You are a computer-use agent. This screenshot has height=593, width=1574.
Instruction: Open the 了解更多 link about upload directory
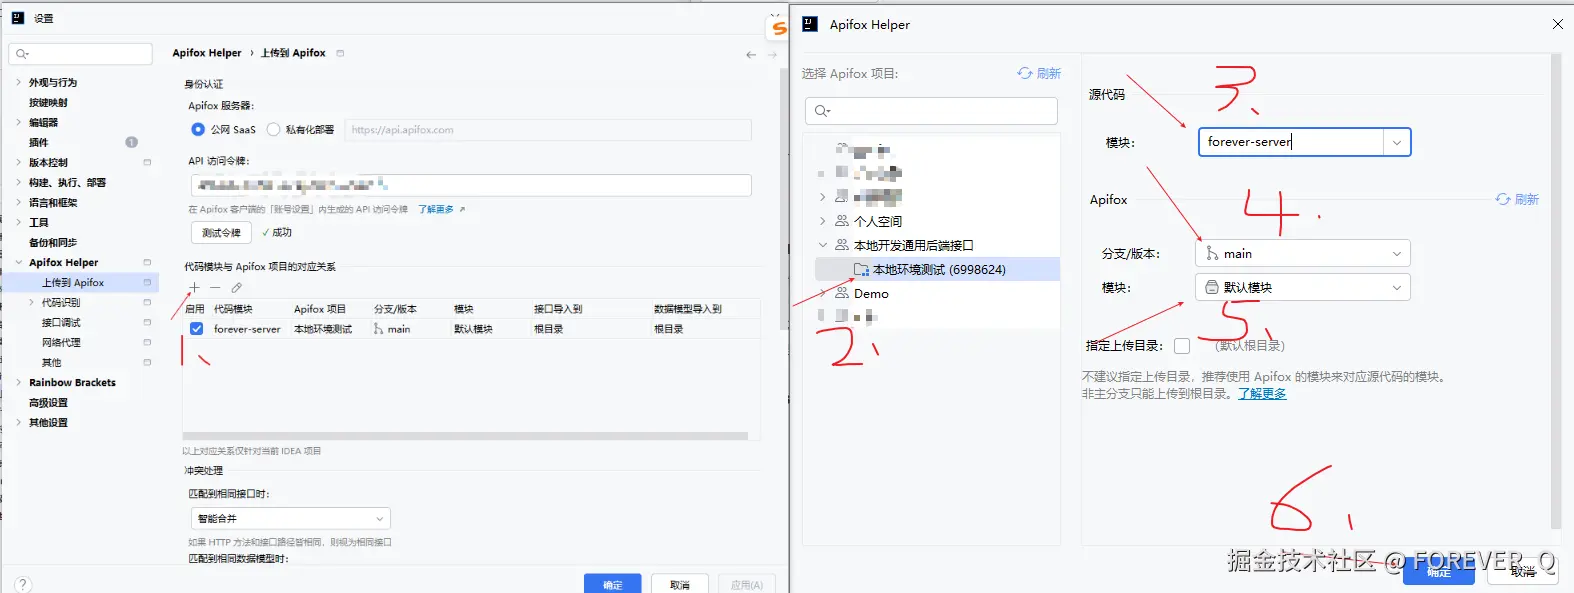click(1262, 394)
